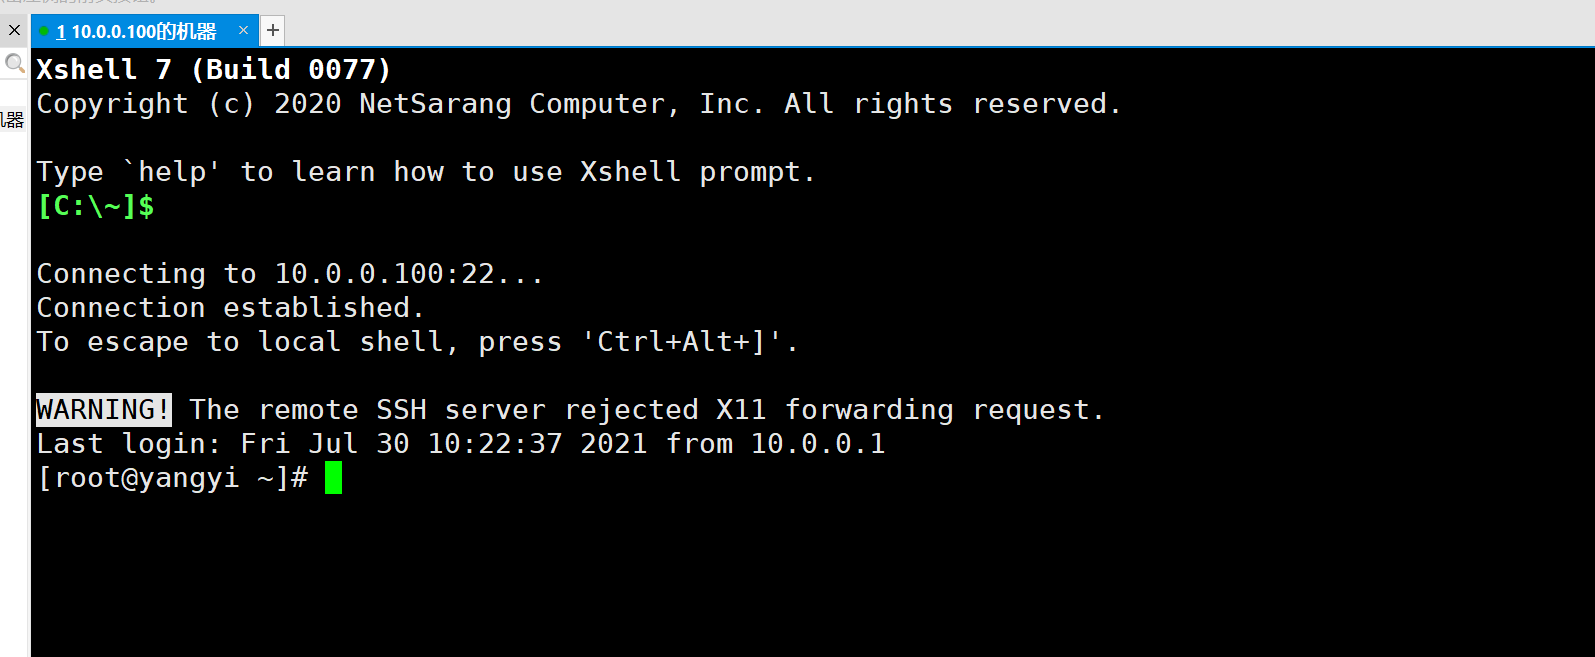
Task: Click the green connection status dot on tab
Action: click(x=44, y=31)
